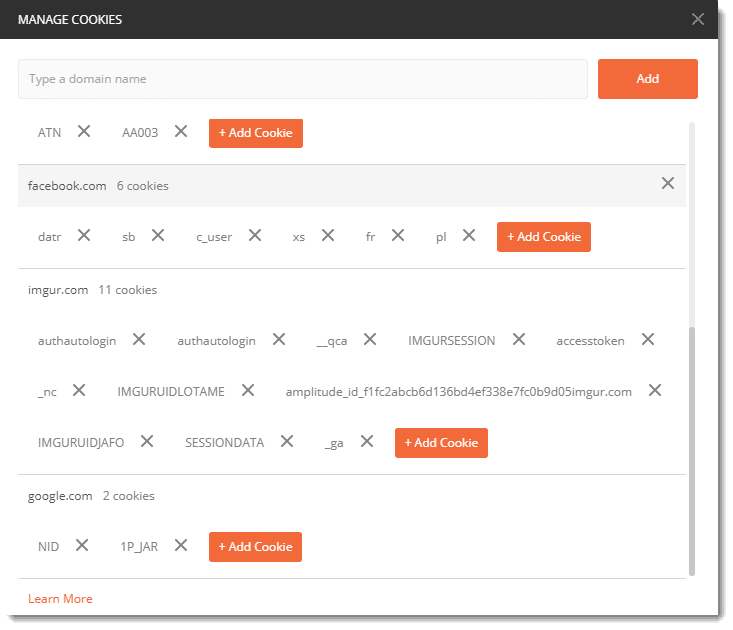Delete the NID cookie under google.com
The width and height of the screenshot is (733, 630).
(x=82, y=545)
